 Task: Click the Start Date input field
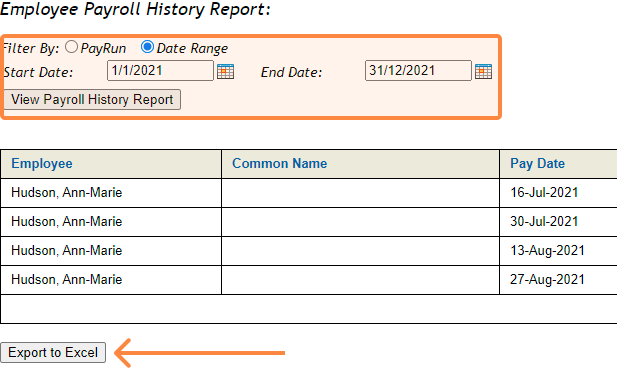pyautogui.click(x=160, y=70)
